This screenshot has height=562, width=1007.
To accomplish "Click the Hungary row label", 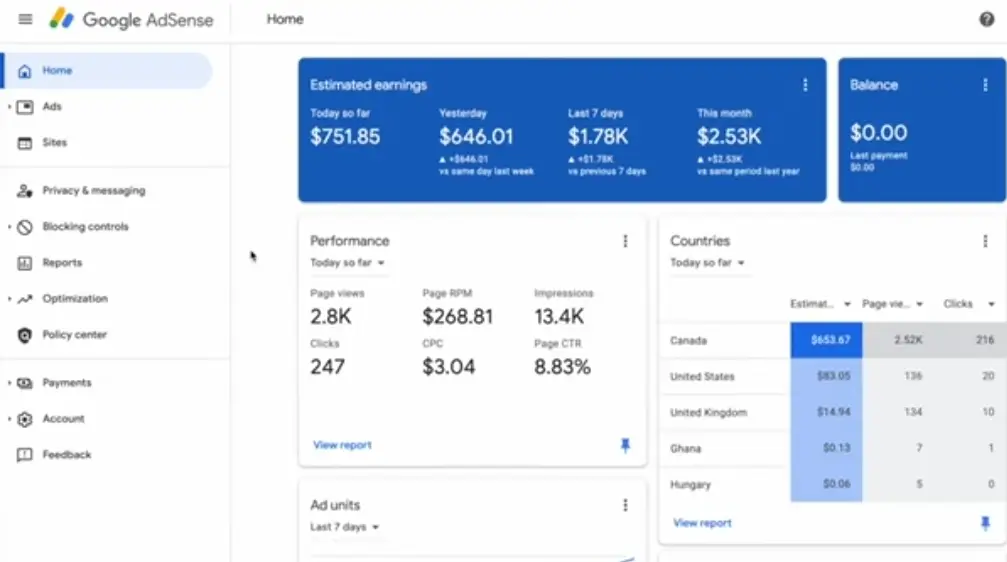I will pyautogui.click(x=690, y=484).
